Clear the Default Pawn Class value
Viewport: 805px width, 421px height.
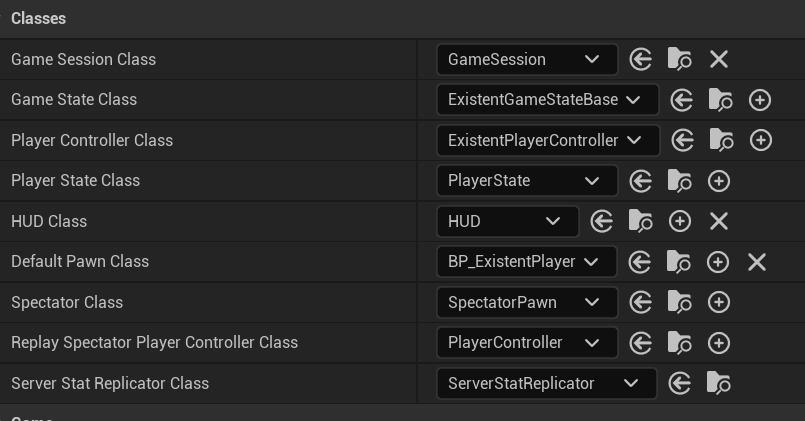(757, 262)
